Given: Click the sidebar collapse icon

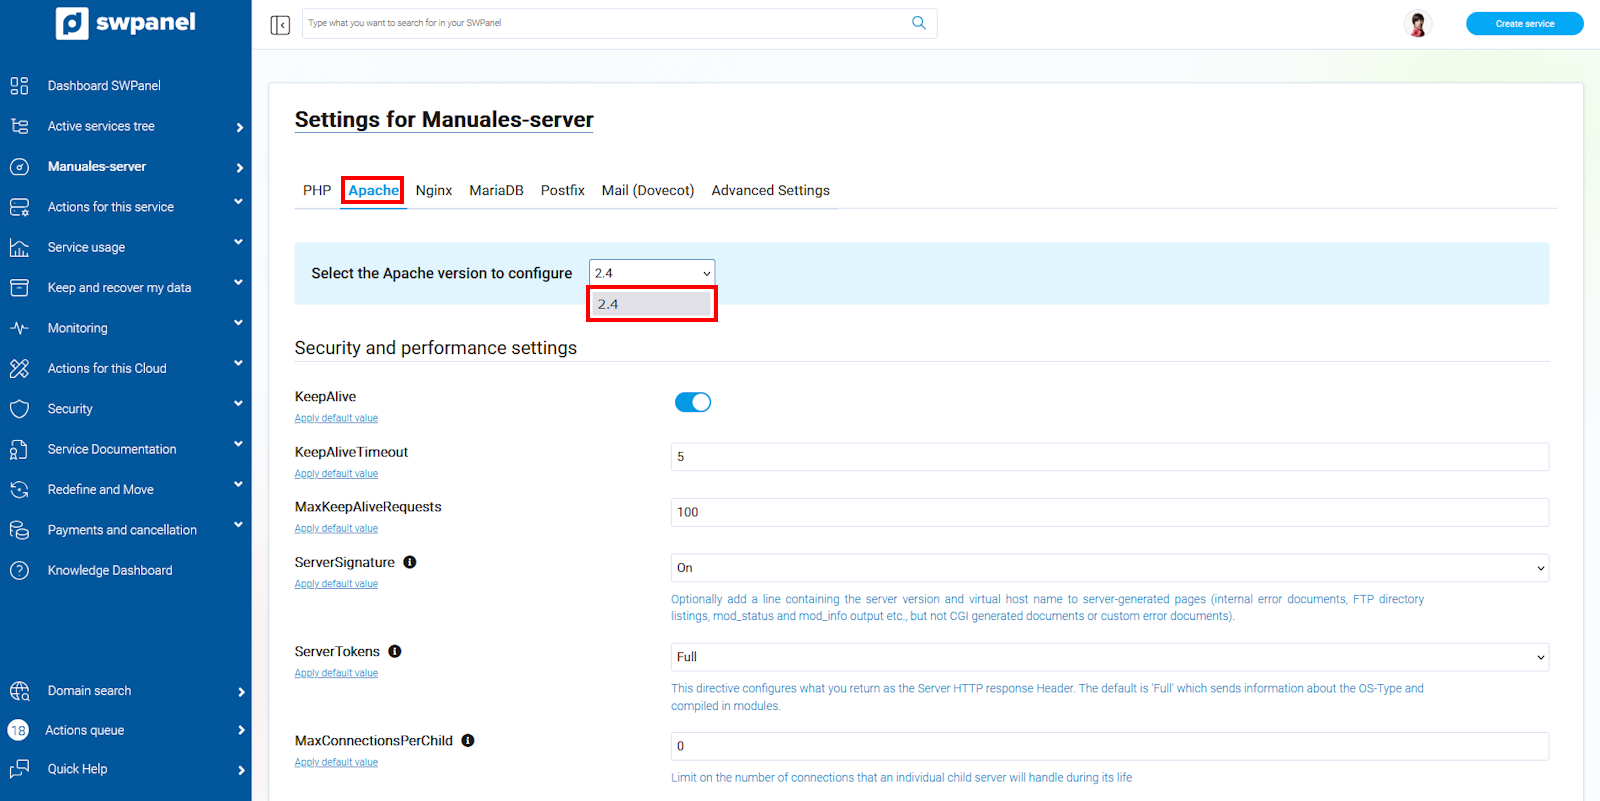Looking at the screenshot, I should click(x=280, y=25).
